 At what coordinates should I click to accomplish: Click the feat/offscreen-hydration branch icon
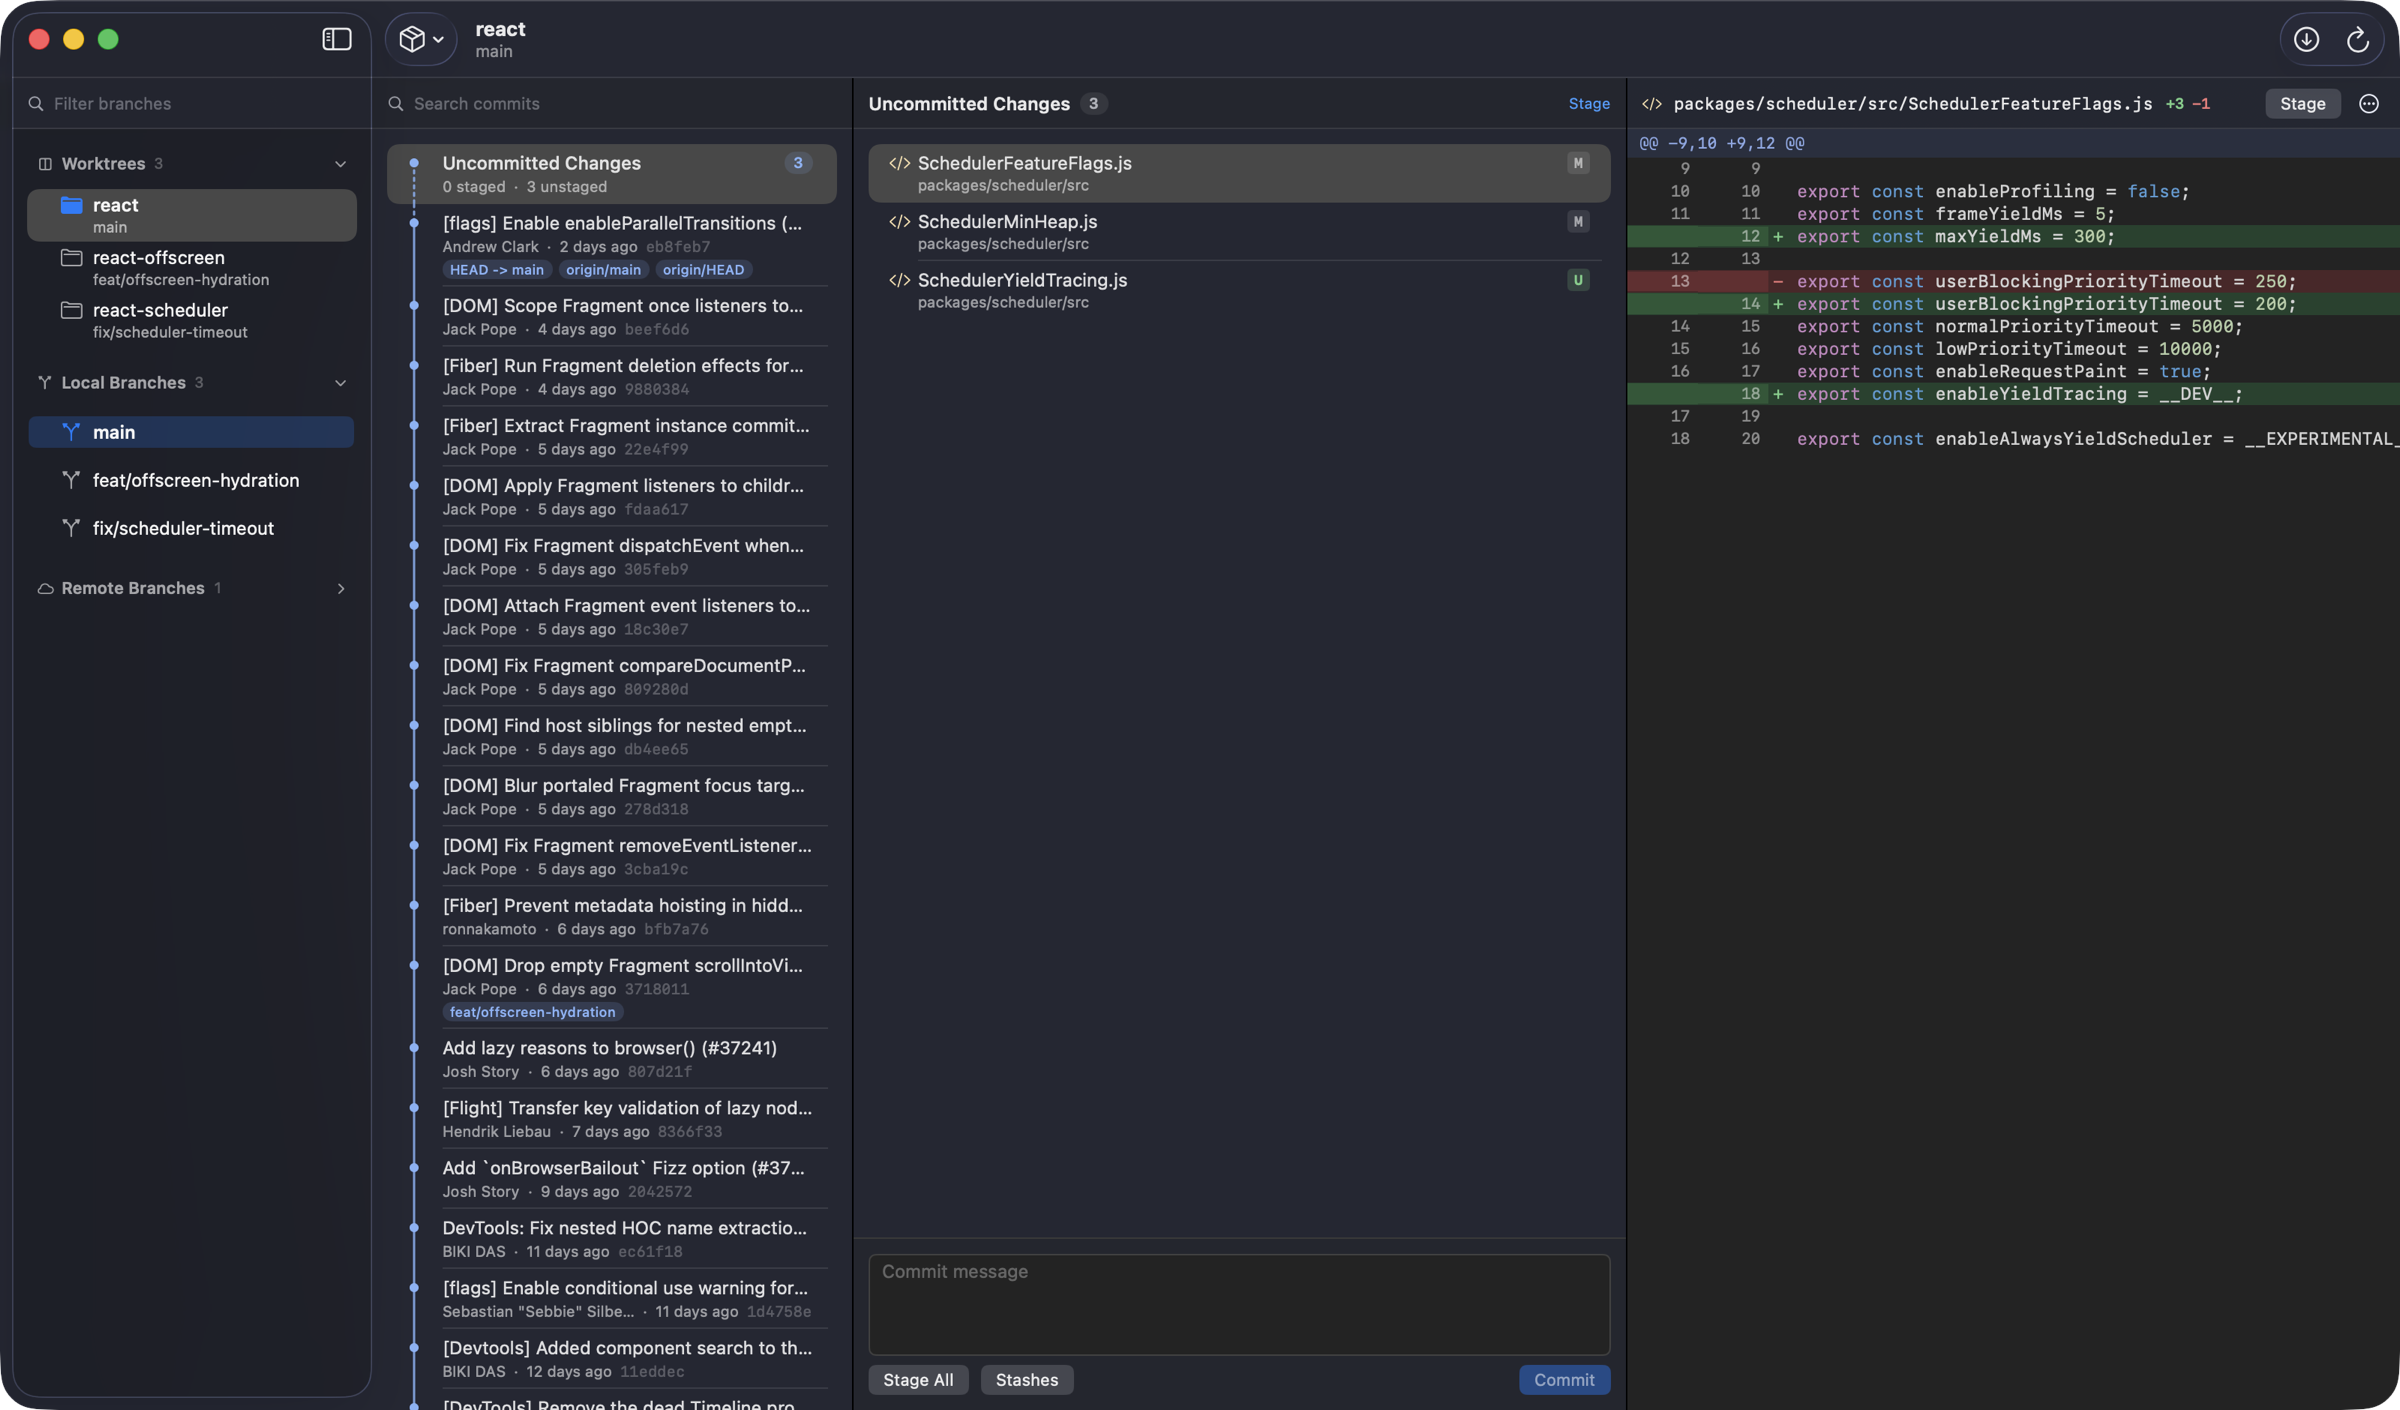click(x=71, y=480)
